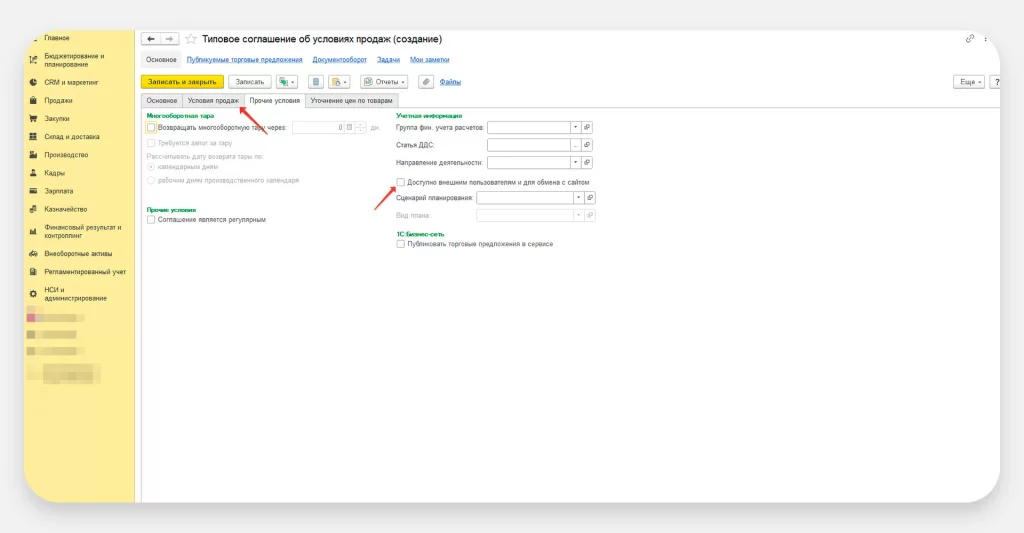Star this agreement as favorite

click(x=190, y=39)
